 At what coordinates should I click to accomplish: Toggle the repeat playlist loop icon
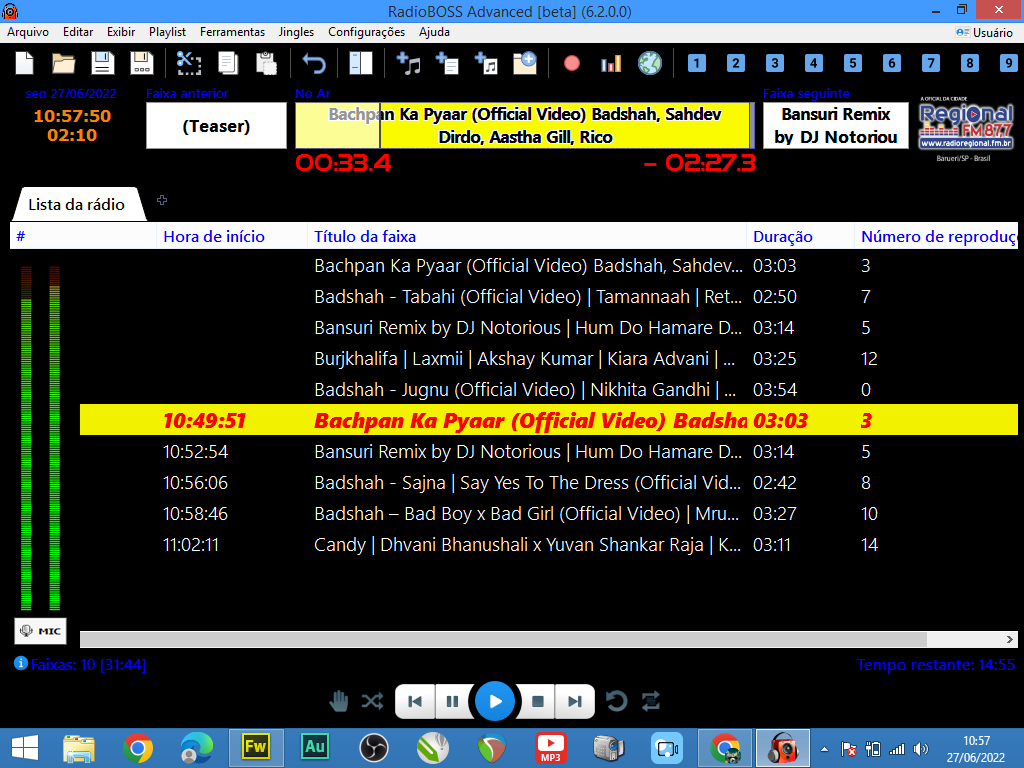coord(651,701)
